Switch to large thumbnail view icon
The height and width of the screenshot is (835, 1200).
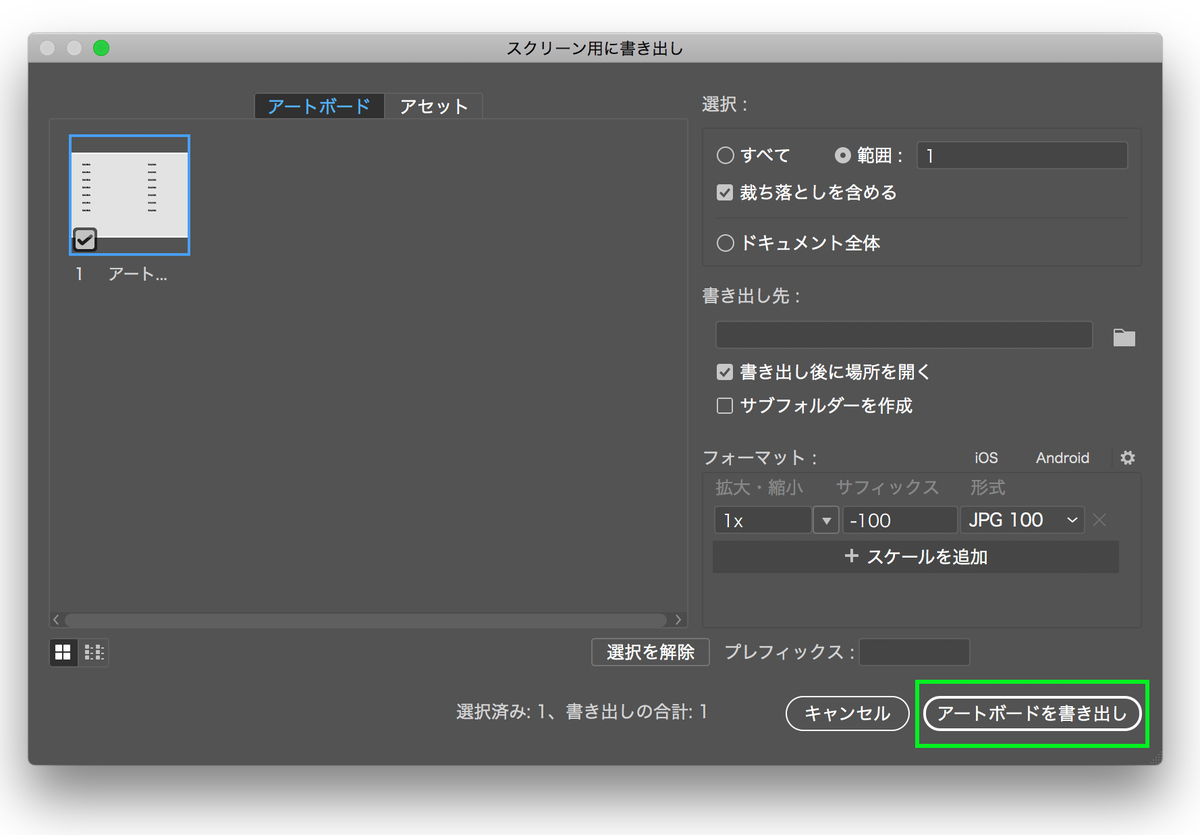coord(63,652)
